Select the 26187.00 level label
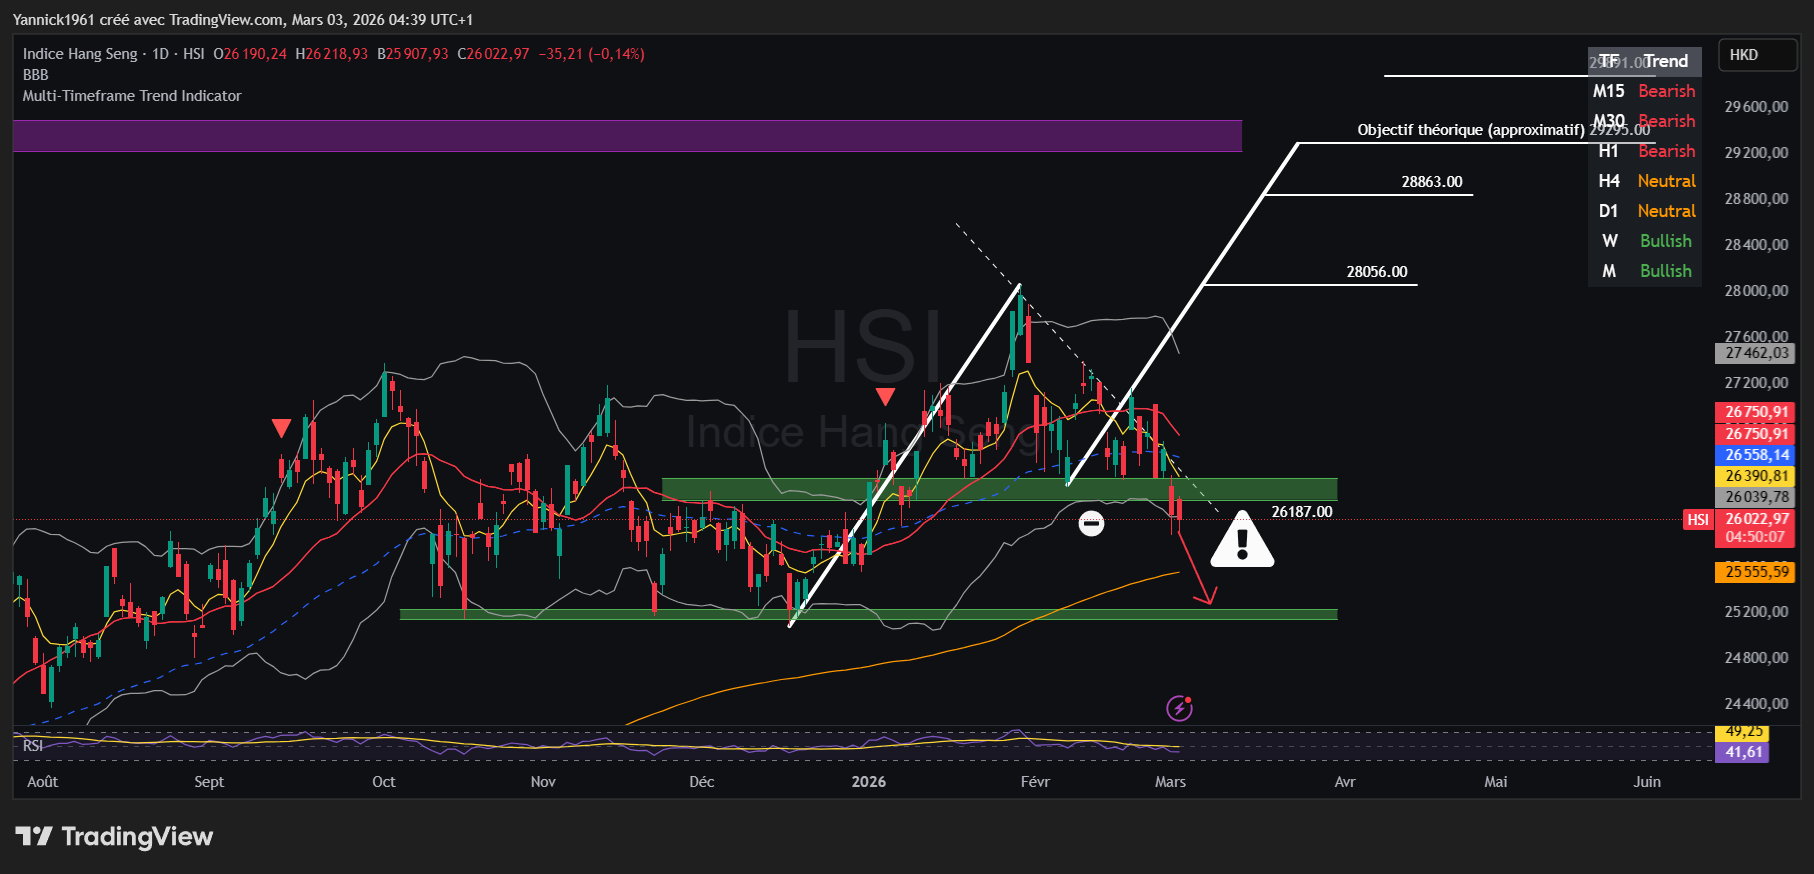1814x874 pixels. click(x=1302, y=512)
